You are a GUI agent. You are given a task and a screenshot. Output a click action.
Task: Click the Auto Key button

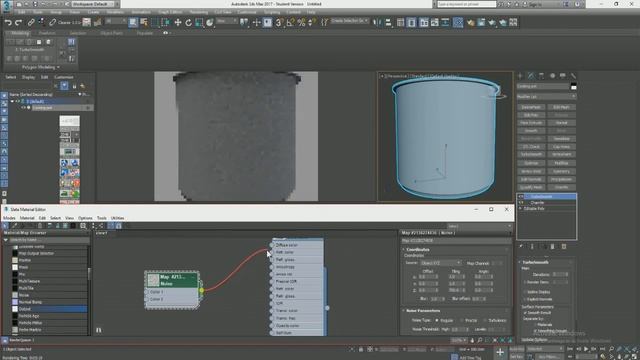516,349
